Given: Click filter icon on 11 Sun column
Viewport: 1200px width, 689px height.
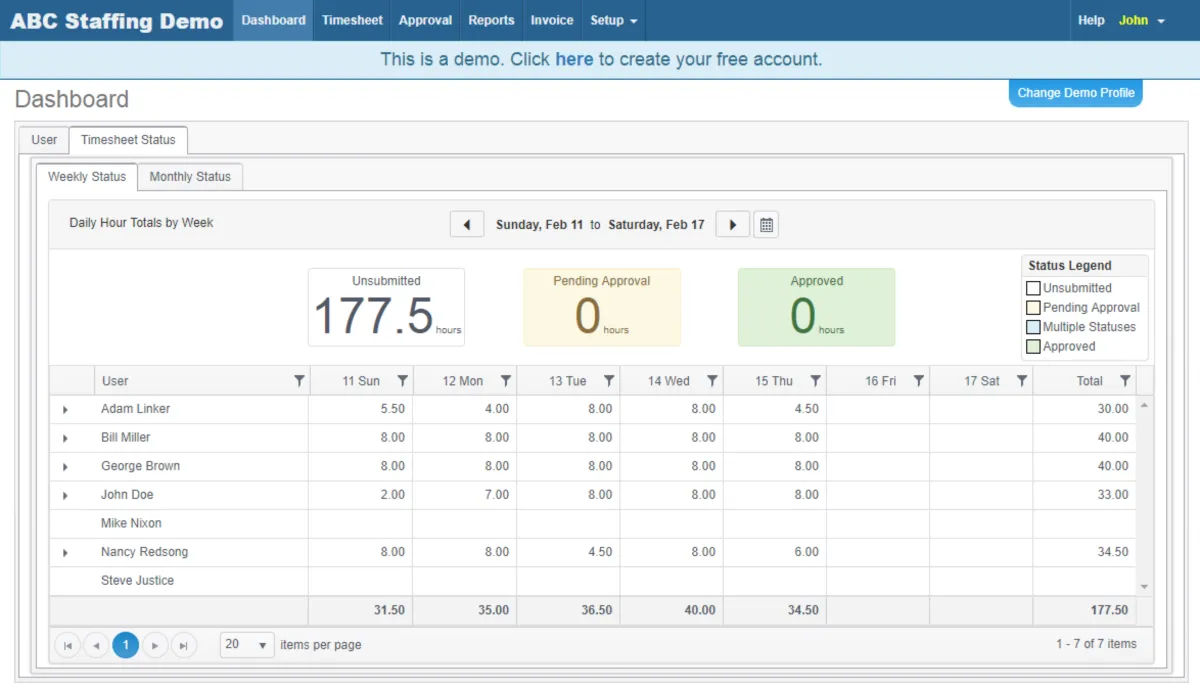Looking at the screenshot, I should pyautogui.click(x=402, y=381).
